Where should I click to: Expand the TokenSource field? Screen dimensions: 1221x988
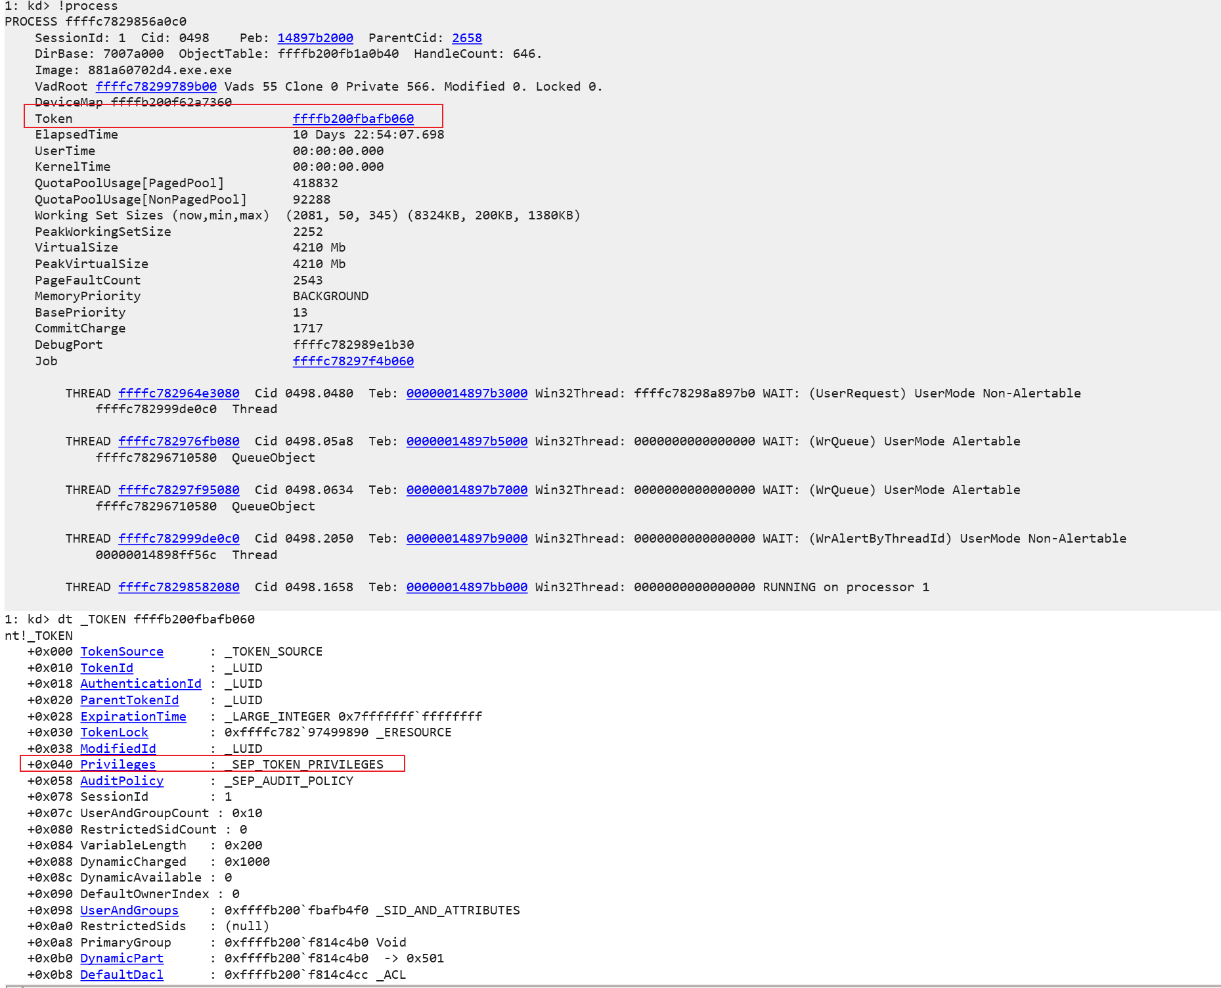tap(122, 652)
